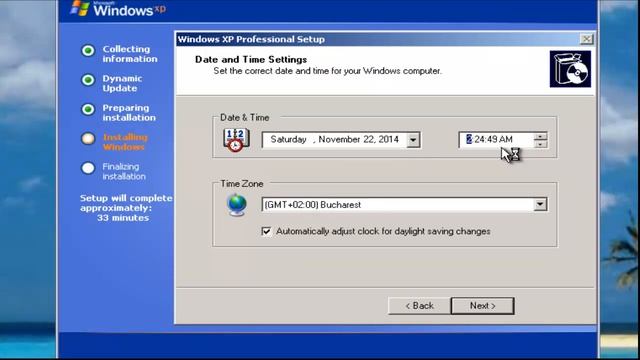Click the setup box and CD icon
This screenshot has height=360, width=640.
point(570,69)
